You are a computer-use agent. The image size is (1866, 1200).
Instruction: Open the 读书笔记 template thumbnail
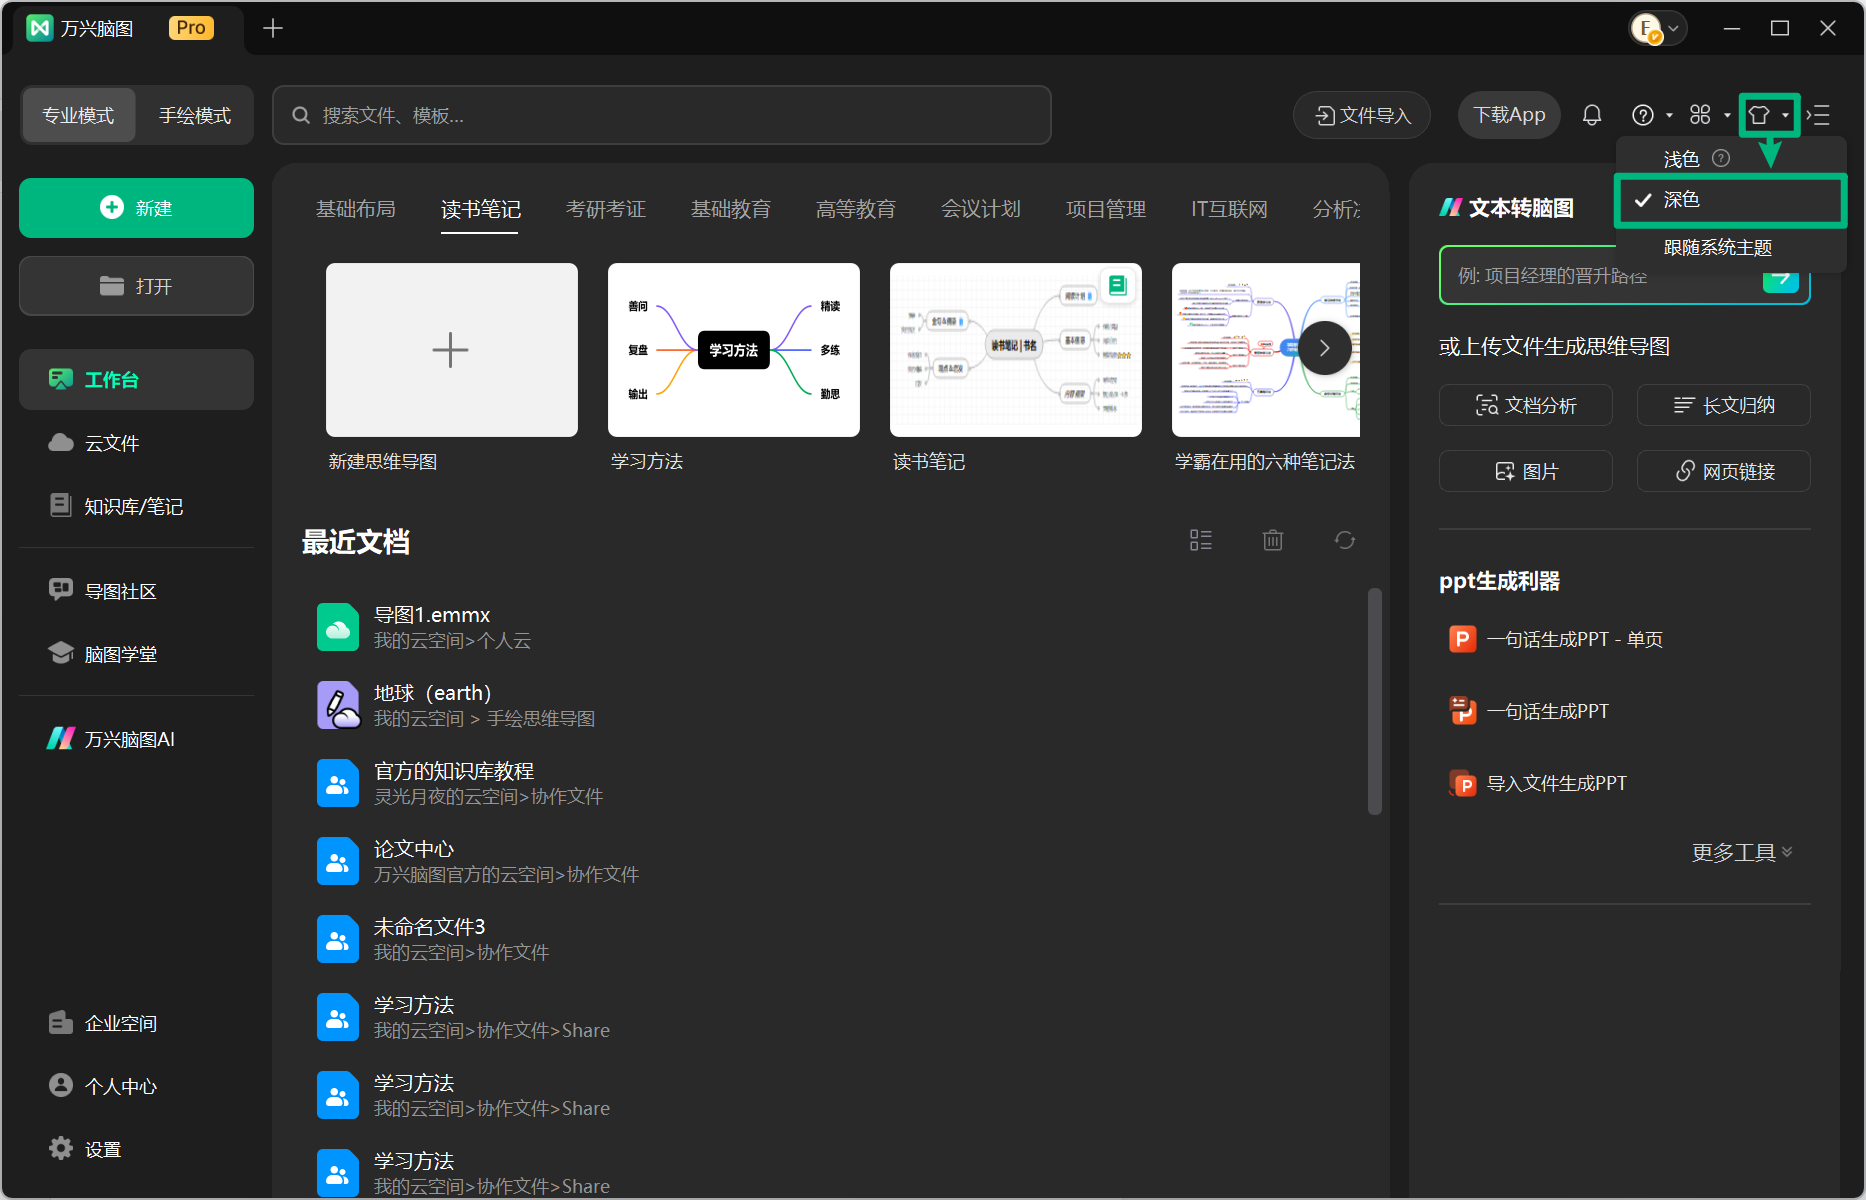[x=1016, y=350]
